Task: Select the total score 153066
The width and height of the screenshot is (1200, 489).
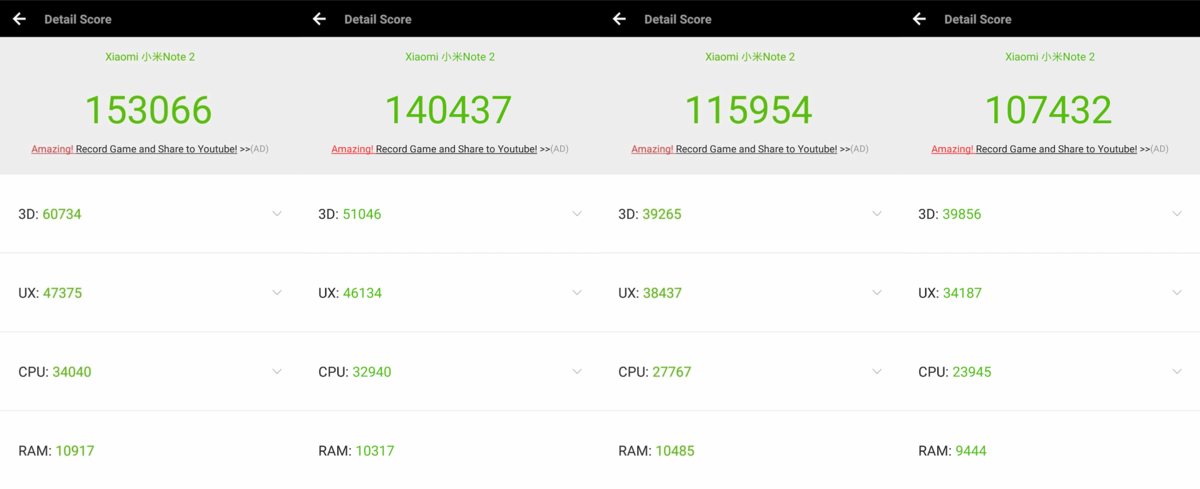Action: (149, 110)
